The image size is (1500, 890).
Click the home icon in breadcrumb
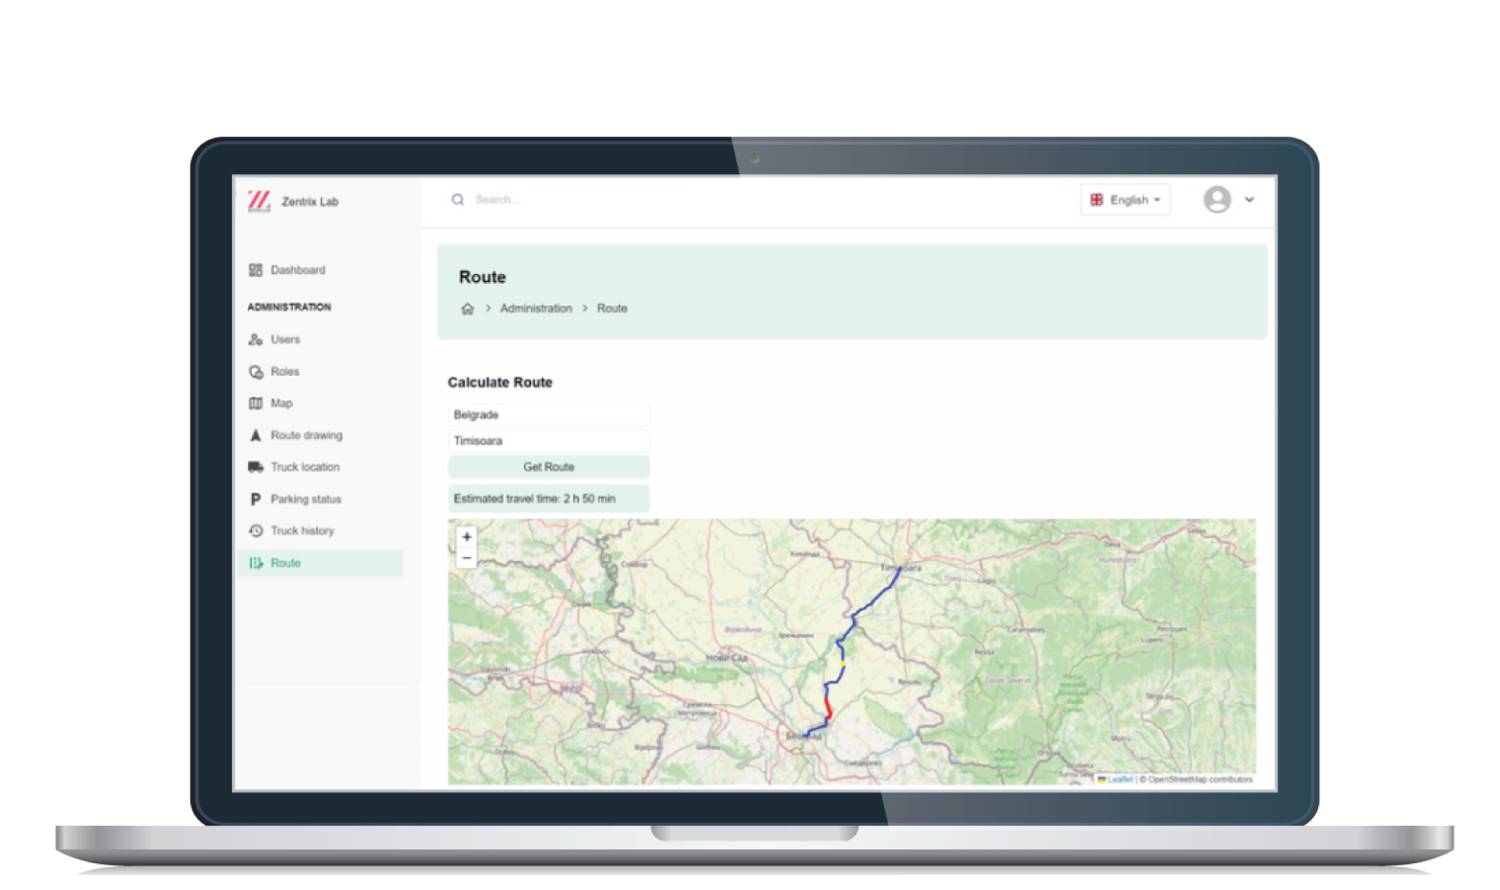pos(467,309)
